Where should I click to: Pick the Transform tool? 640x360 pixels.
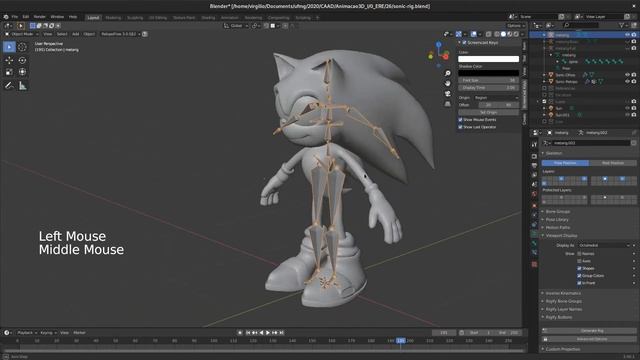[22, 72]
